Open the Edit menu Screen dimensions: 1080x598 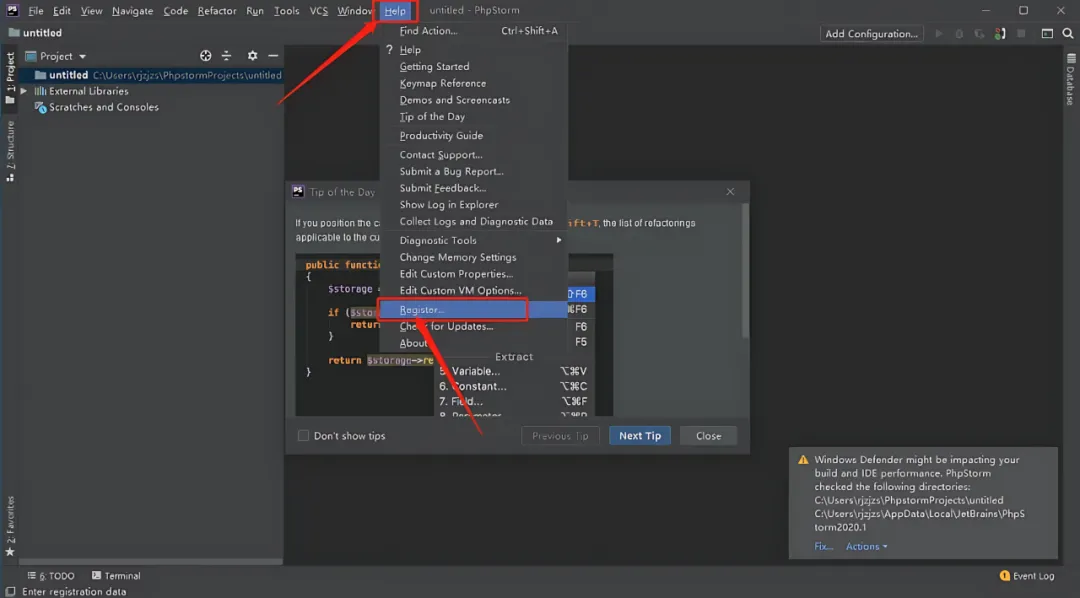(x=61, y=10)
